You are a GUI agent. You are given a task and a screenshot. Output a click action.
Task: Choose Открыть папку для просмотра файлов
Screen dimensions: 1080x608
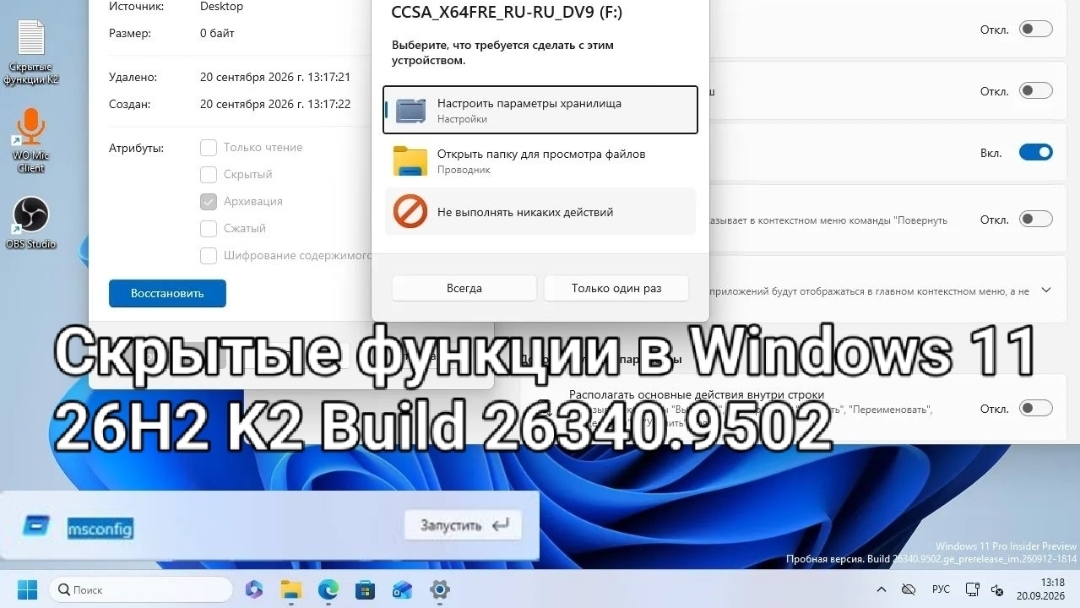click(540, 160)
